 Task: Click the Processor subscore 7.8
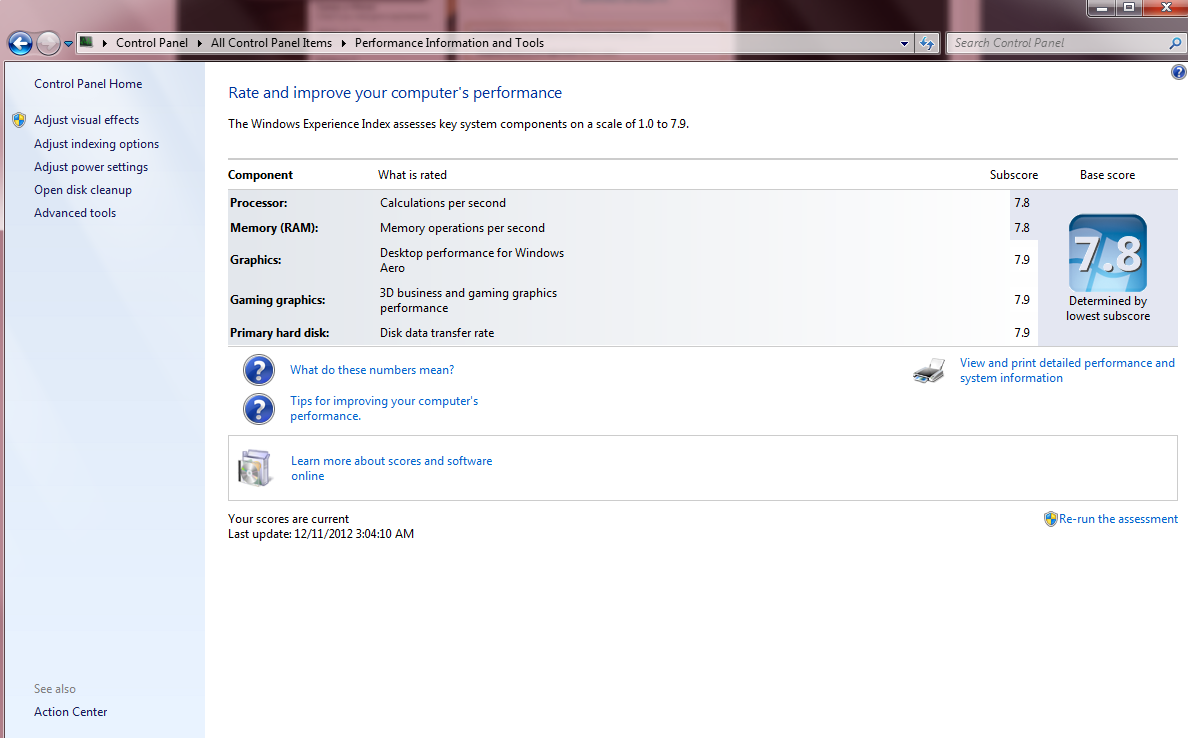coord(1022,203)
